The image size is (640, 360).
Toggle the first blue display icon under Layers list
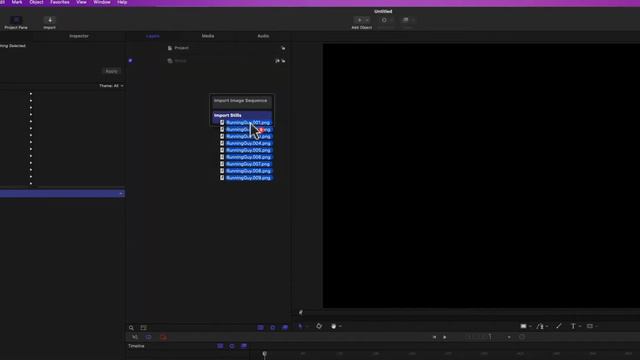pos(260,328)
